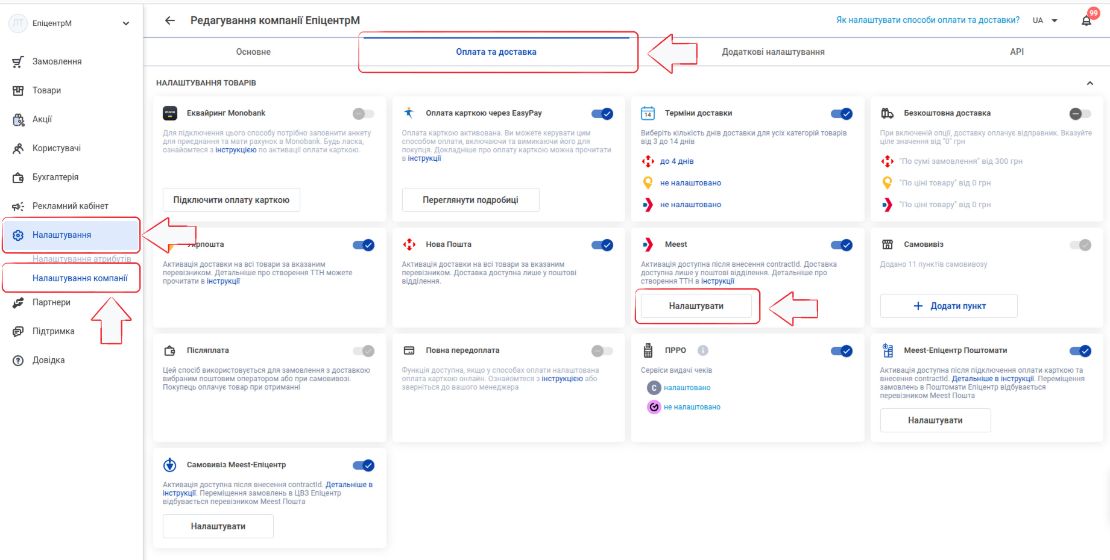Click Налаштувати in Самовивіз Meest-Епіцентр card
This screenshot has height=560, width=1110.
click(x=218, y=527)
